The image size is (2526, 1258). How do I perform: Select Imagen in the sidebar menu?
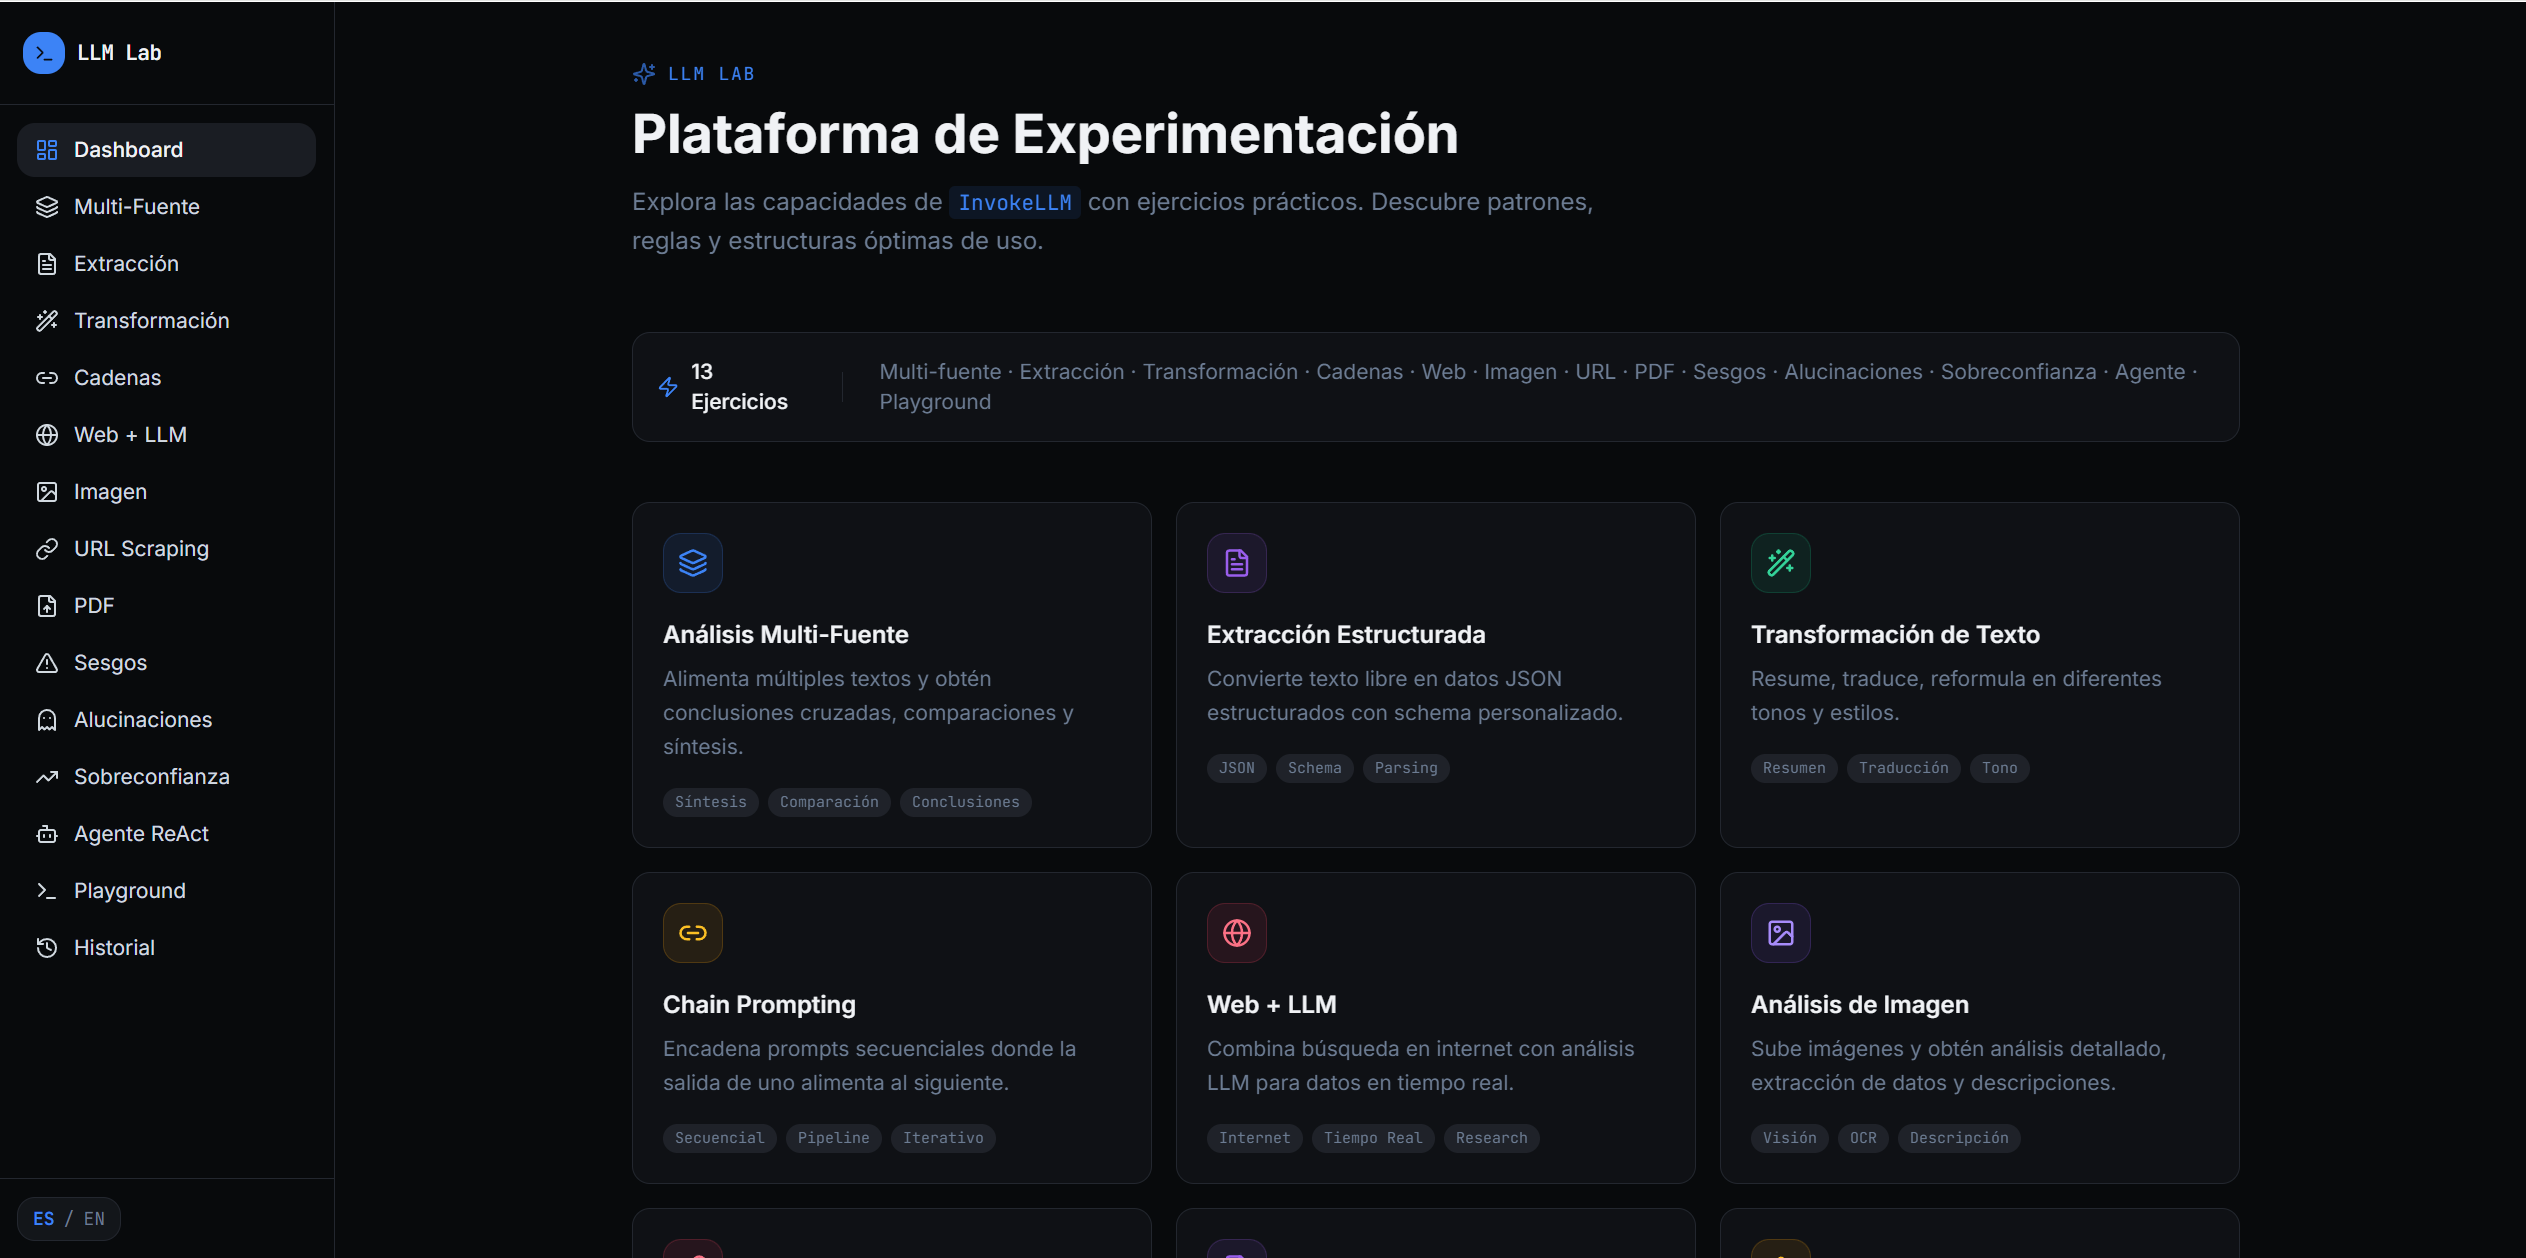(x=166, y=492)
